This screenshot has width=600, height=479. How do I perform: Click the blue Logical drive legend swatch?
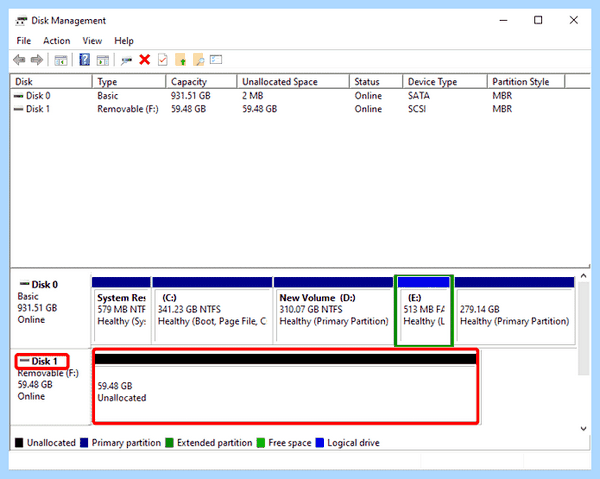click(x=320, y=443)
